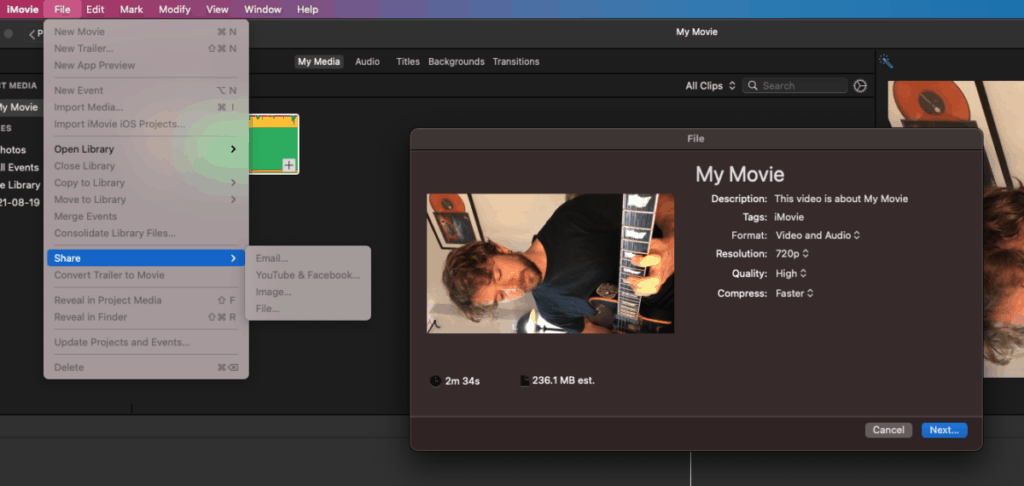Click into the clip Search field
Image resolution: width=1024 pixels, height=486 pixels.
pos(795,86)
